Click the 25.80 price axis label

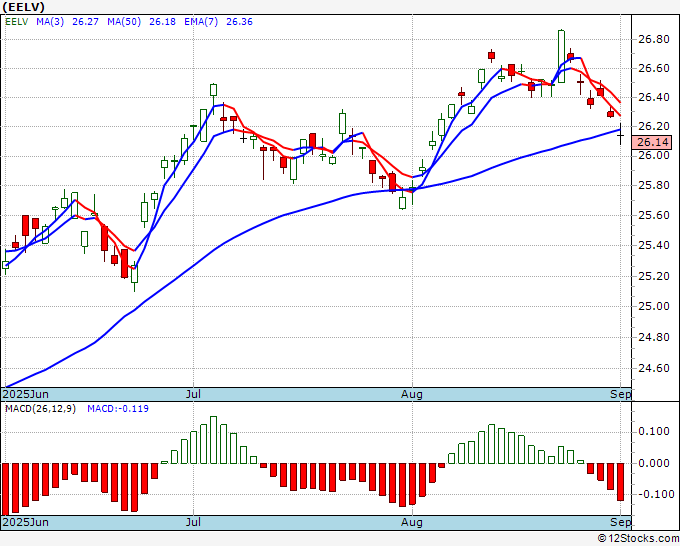coord(654,186)
